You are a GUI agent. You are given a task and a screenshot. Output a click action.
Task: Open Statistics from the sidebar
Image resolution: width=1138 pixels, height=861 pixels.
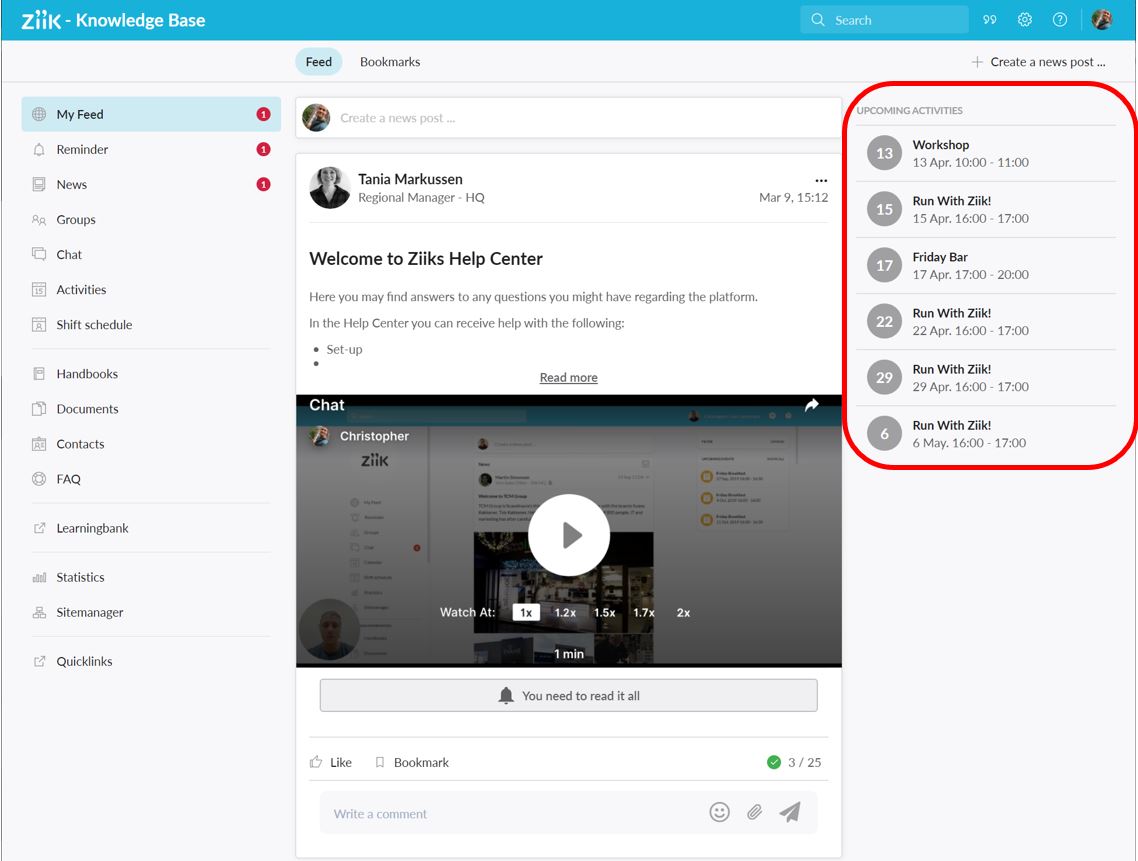click(151, 577)
